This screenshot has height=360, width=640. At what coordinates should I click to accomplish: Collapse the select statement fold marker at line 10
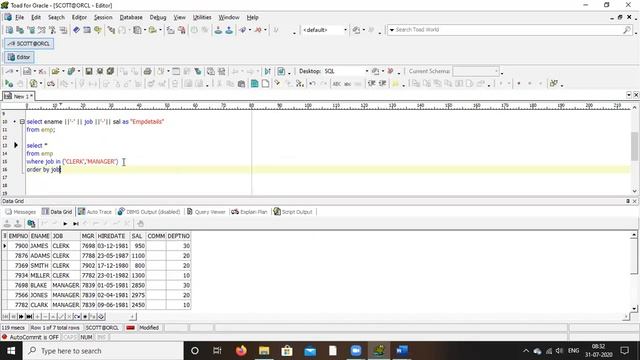tap(22, 122)
